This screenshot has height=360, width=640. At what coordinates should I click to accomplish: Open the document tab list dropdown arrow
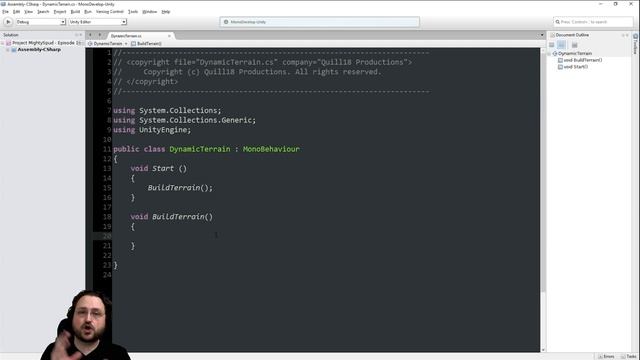pyautogui.click(x=542, y=35)
